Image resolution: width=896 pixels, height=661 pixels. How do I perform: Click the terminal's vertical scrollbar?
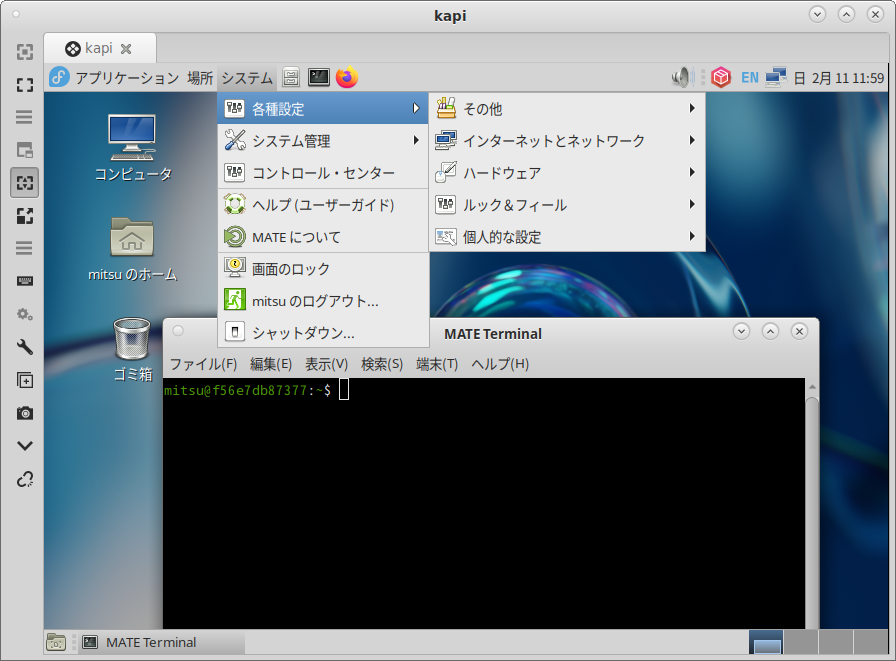point(812,500)
